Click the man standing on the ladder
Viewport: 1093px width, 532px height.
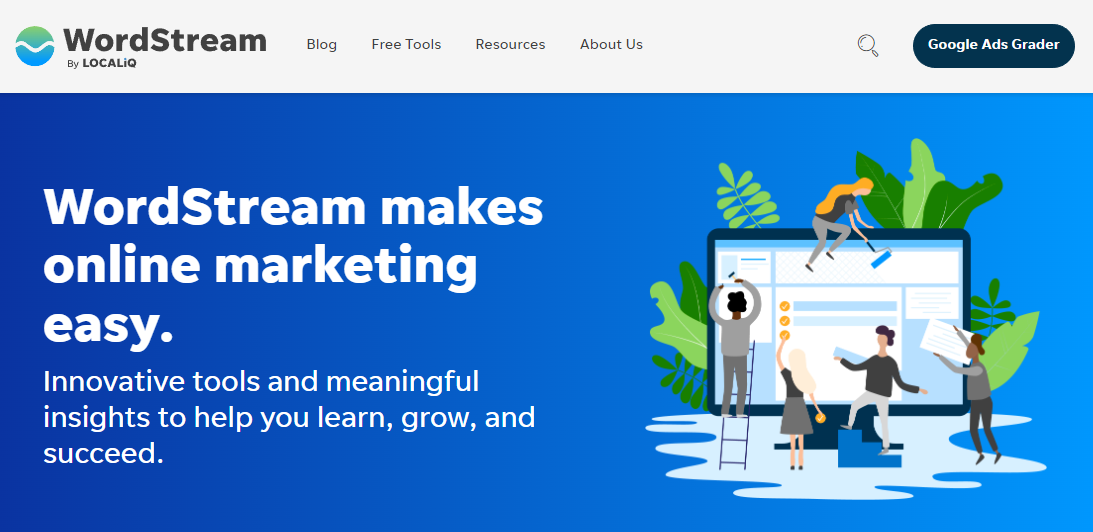tap(734, 345)
